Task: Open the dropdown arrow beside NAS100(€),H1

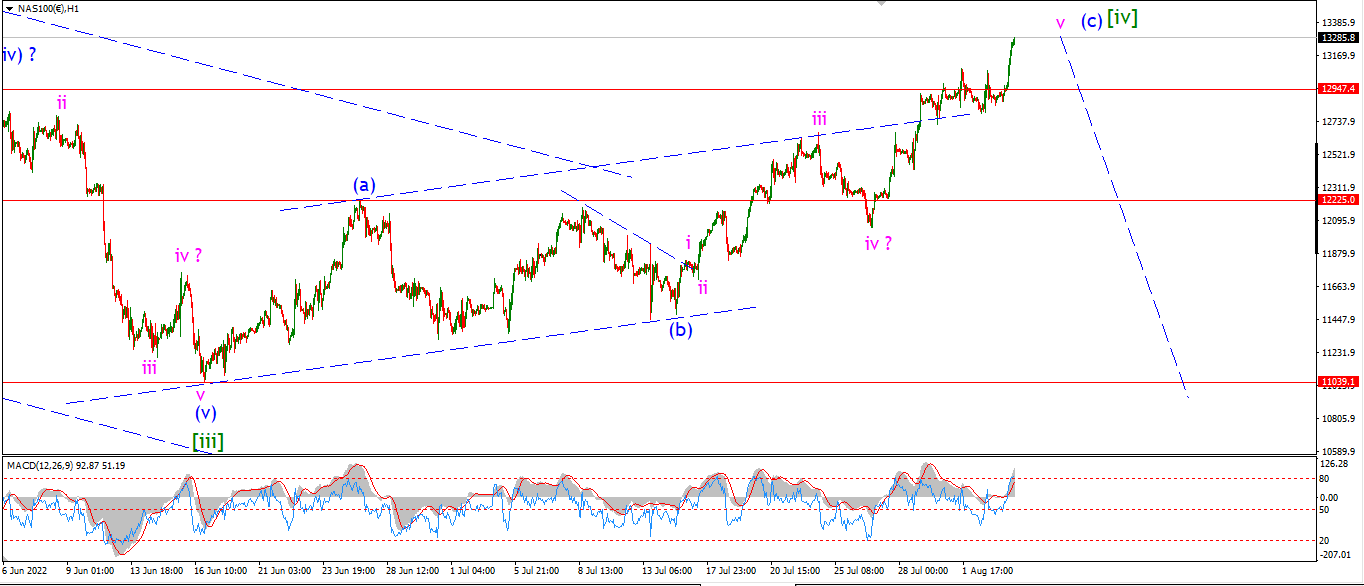Action: (8, 9)
